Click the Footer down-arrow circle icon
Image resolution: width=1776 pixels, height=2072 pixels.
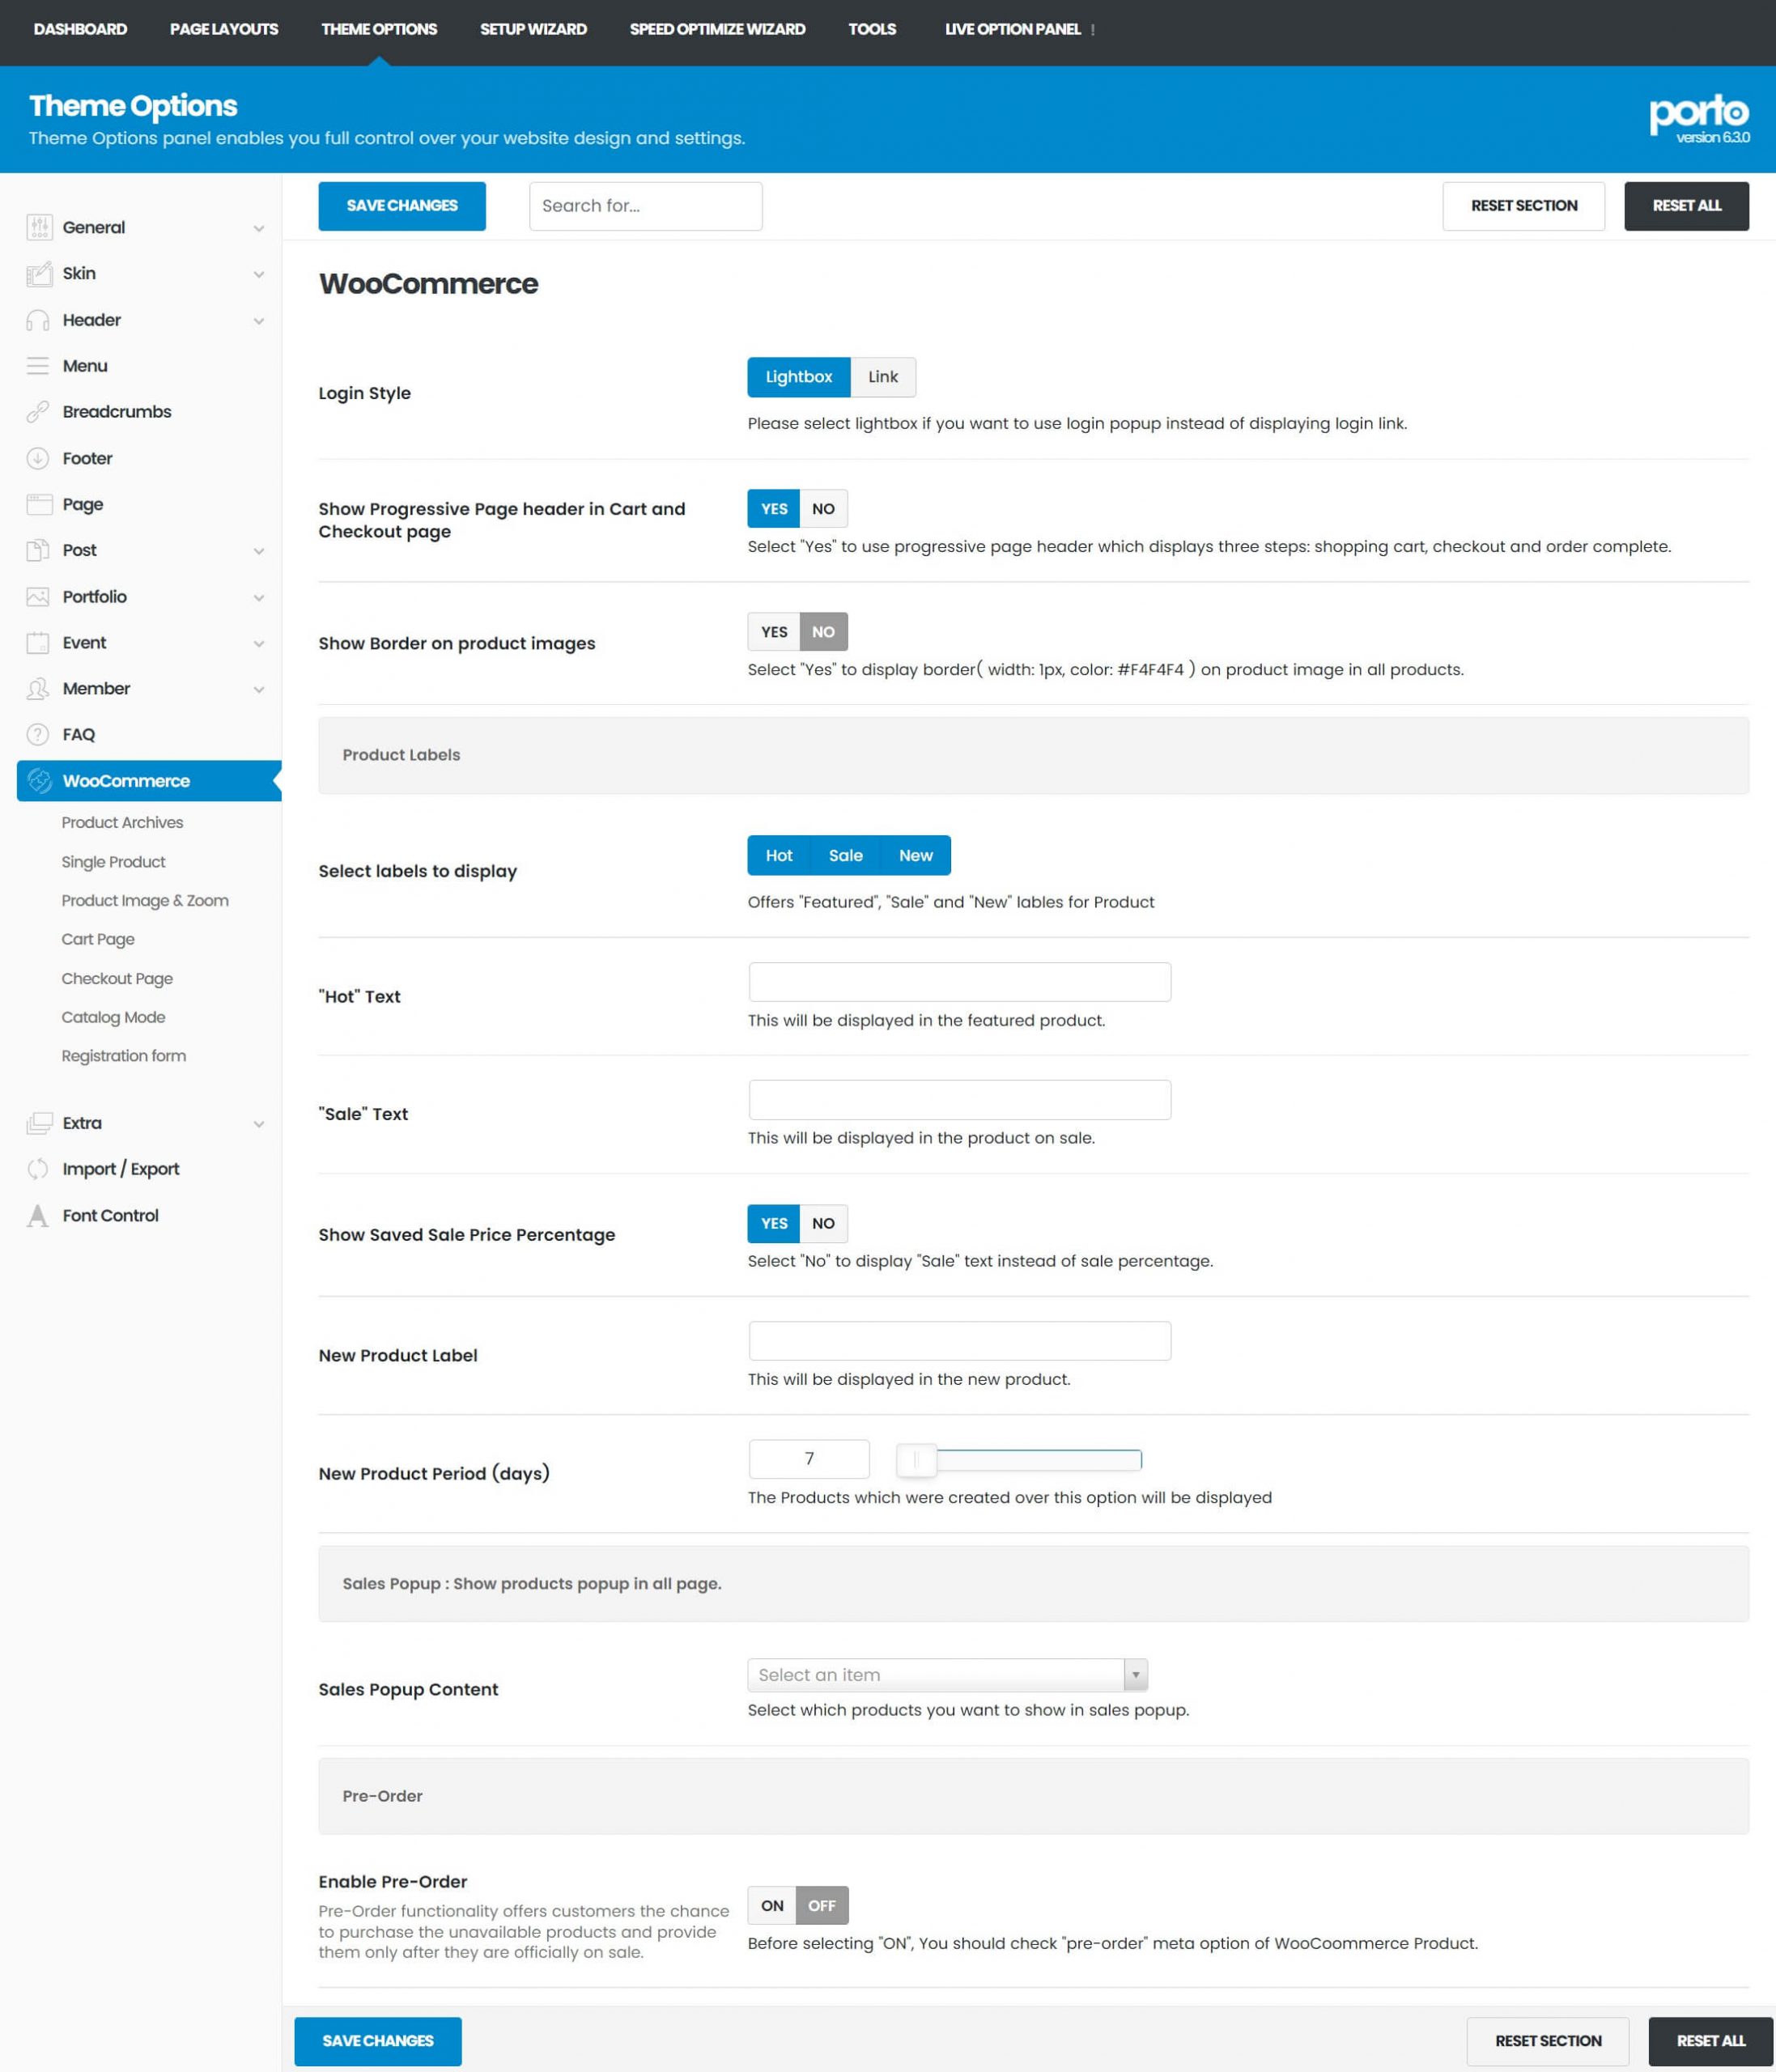click(x=38, y=458)
